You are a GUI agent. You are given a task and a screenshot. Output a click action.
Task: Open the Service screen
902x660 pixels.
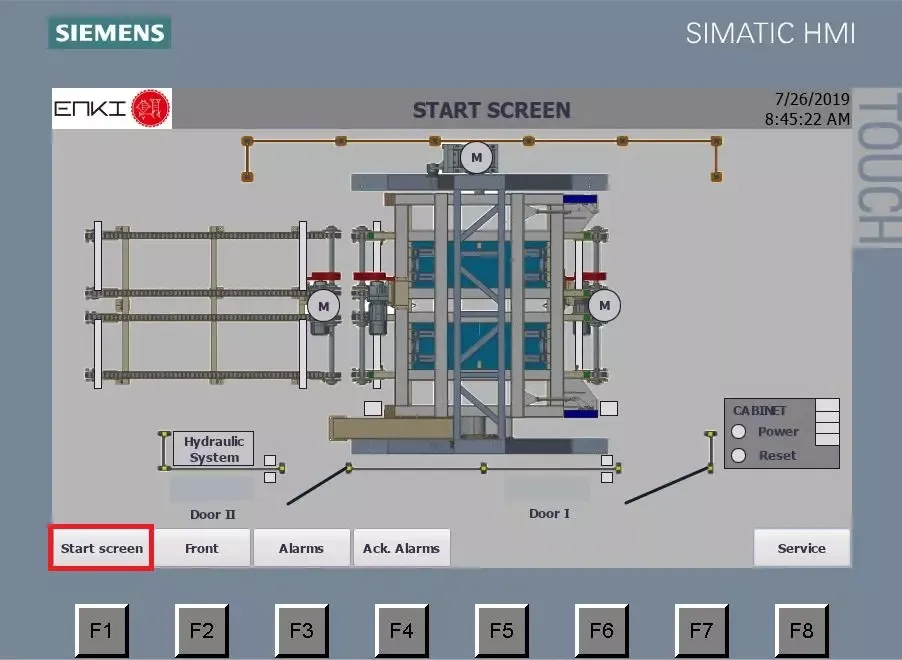click(801, 548)
